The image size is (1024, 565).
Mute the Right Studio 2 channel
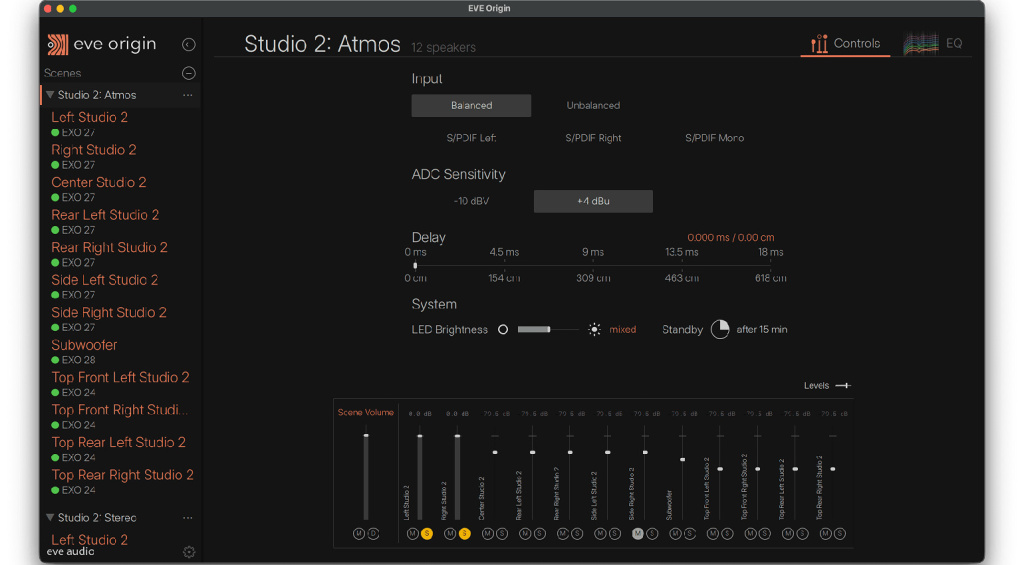point(450,534)
